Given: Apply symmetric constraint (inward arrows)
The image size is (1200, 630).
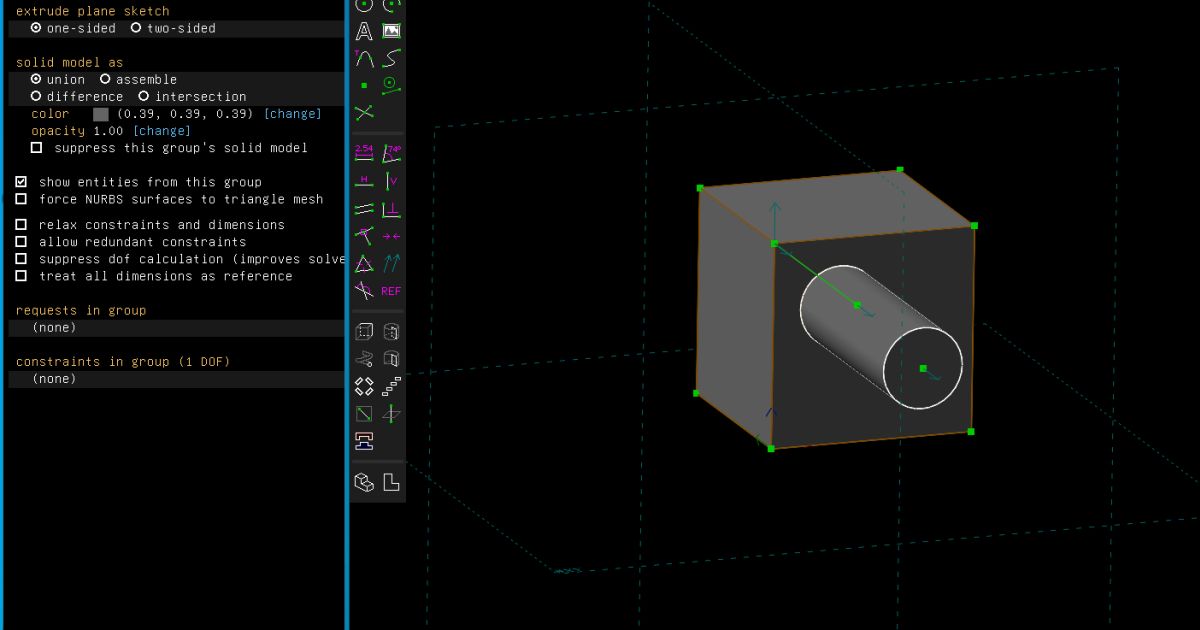Looking at the screenshot, I should click(391, 236).
